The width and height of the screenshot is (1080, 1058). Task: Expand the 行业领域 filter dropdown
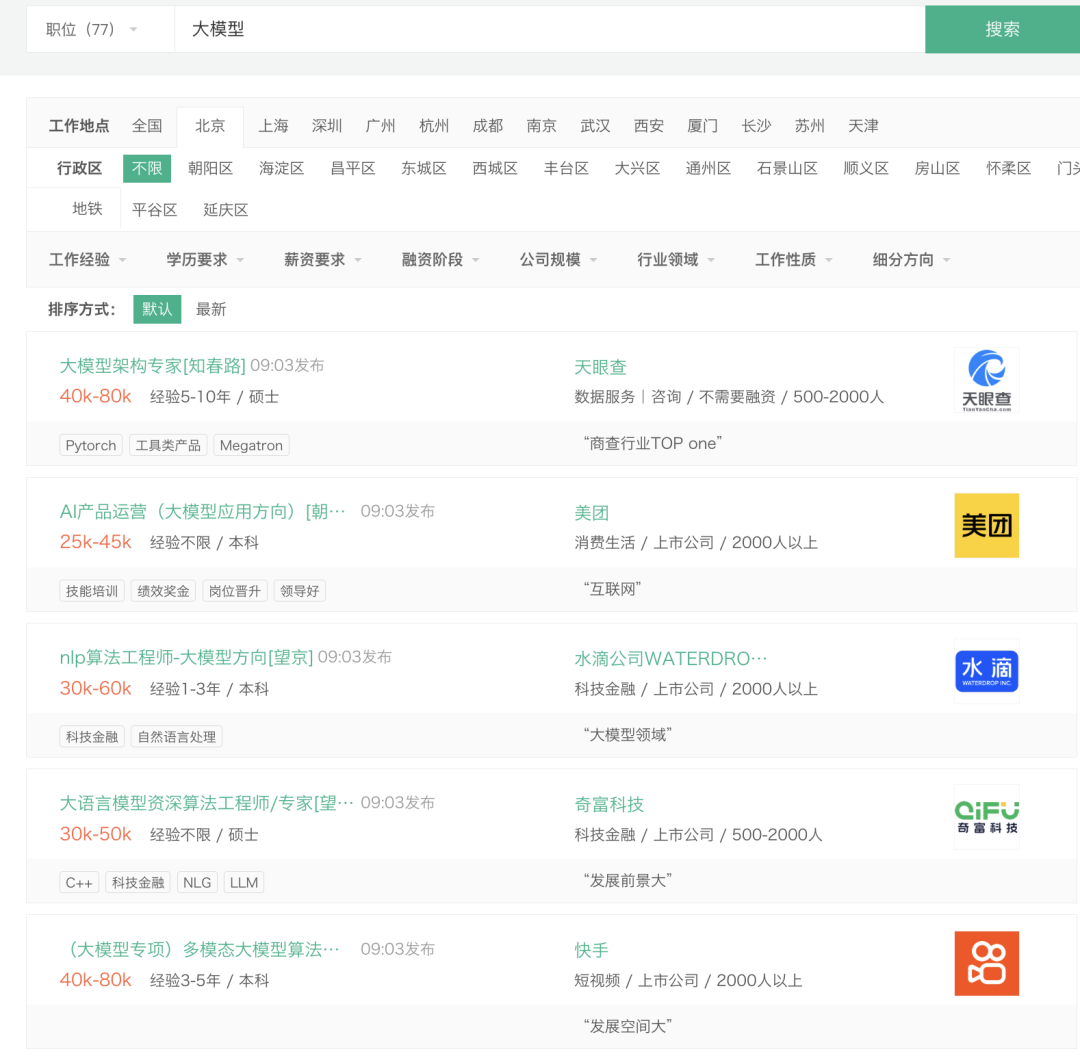[x=676, y=260]
